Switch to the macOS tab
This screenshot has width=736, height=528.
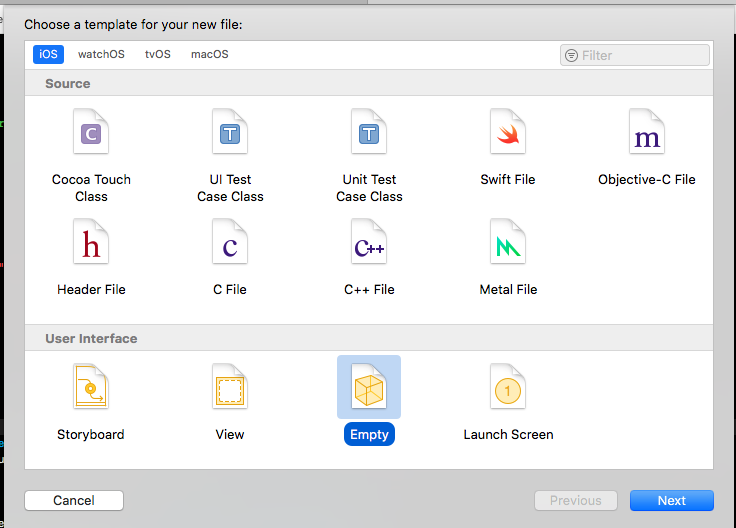click(210, 54)
